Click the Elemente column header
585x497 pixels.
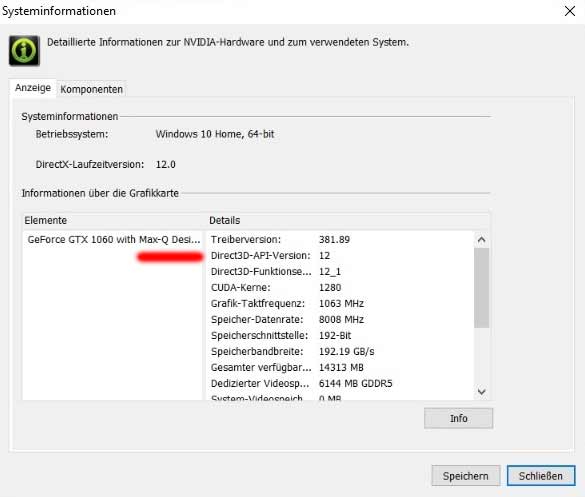tap(46, 221)
